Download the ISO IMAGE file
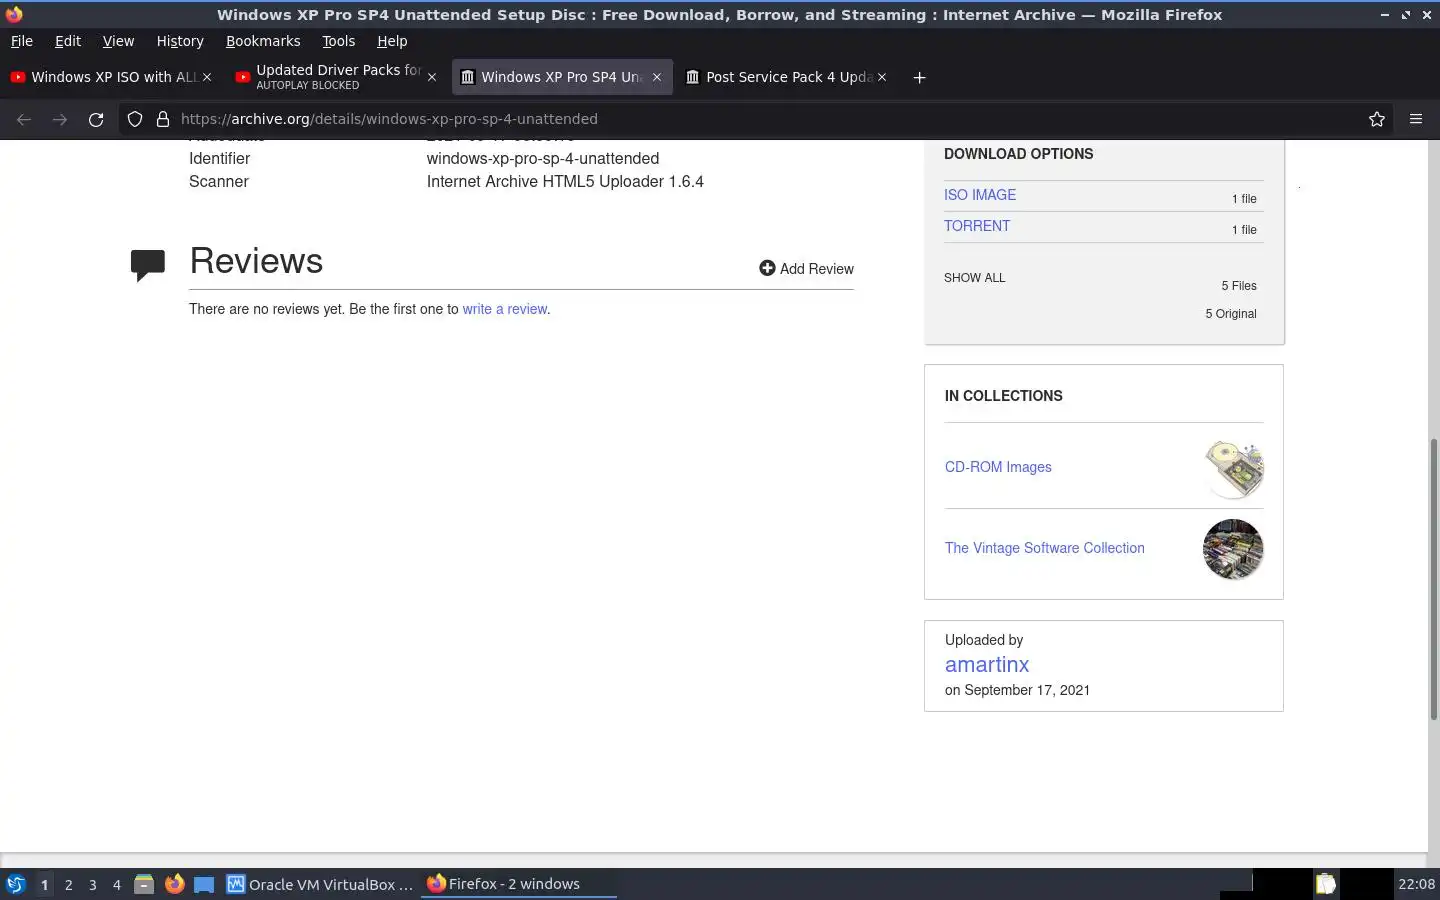 (980, 195)
